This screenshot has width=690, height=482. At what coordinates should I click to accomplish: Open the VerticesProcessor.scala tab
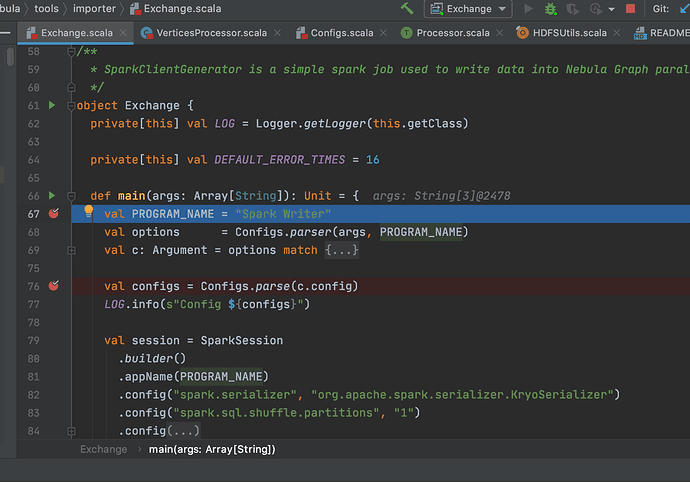click(211, 33)
